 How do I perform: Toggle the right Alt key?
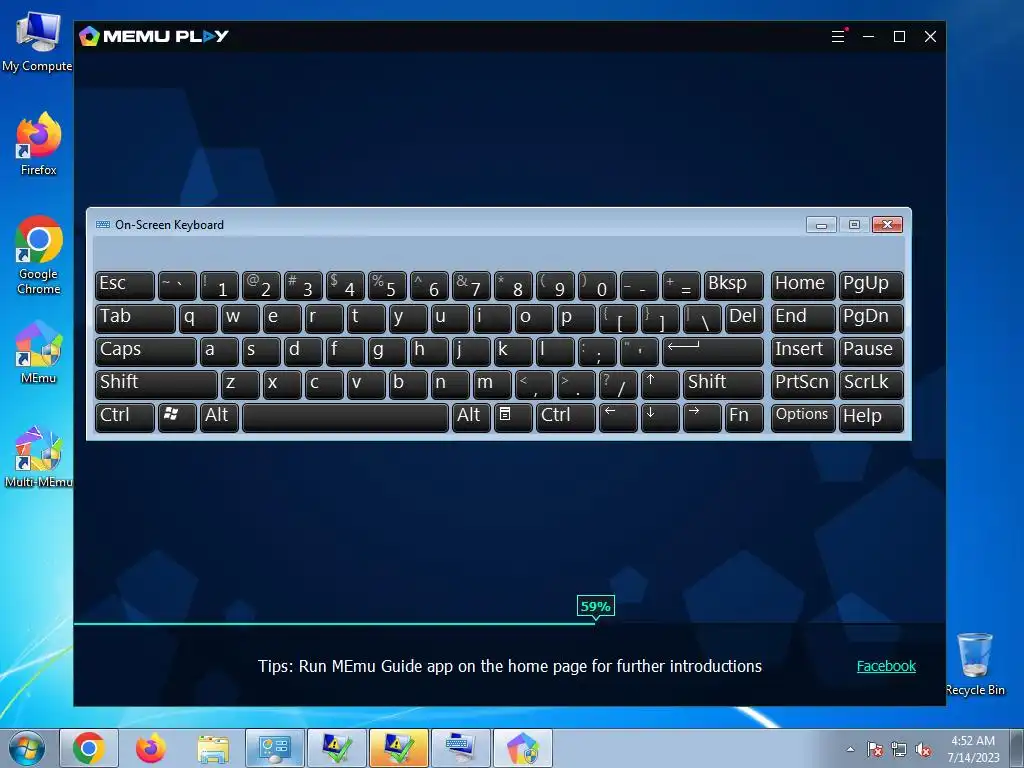(x=471, y=417)
